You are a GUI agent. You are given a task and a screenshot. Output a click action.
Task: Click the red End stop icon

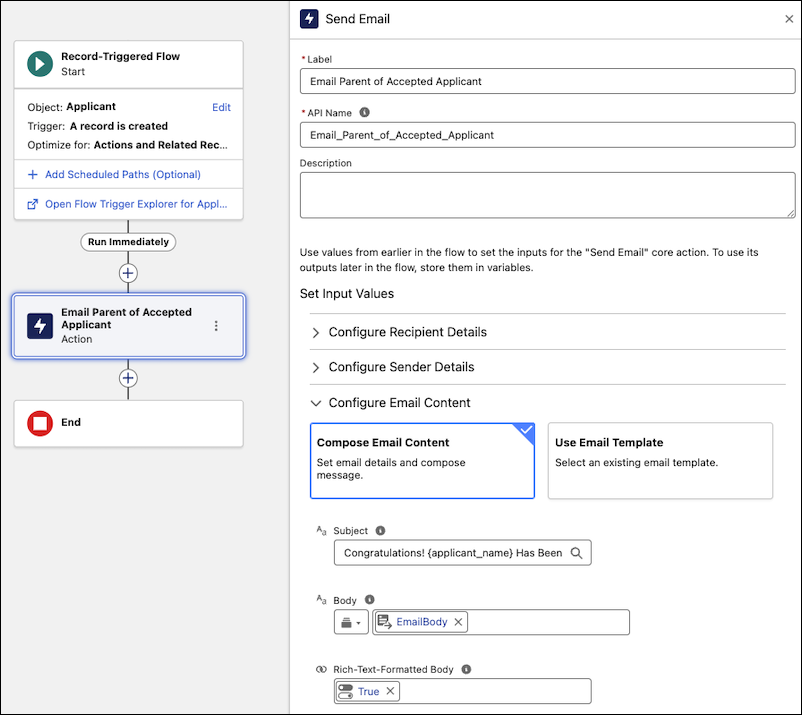tap(40, 423)
